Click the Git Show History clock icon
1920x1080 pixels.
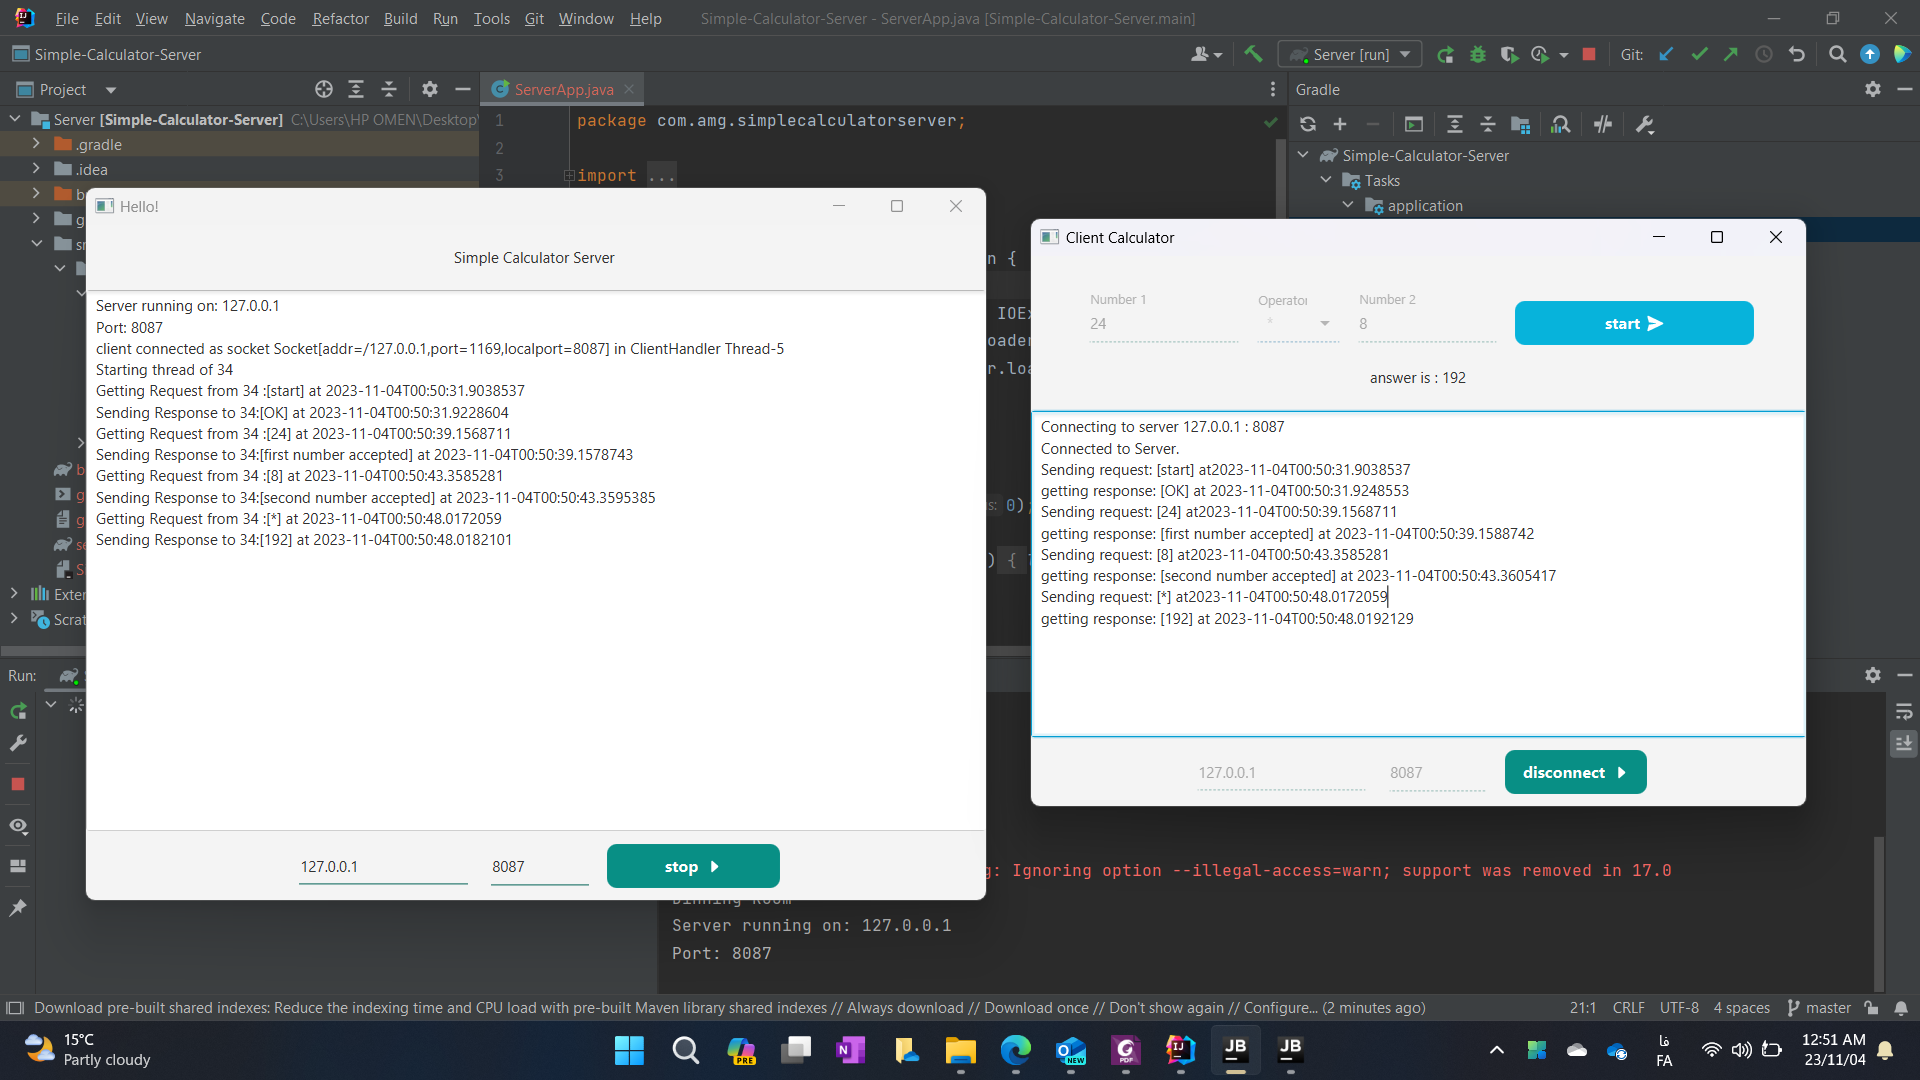[1764, 54]
